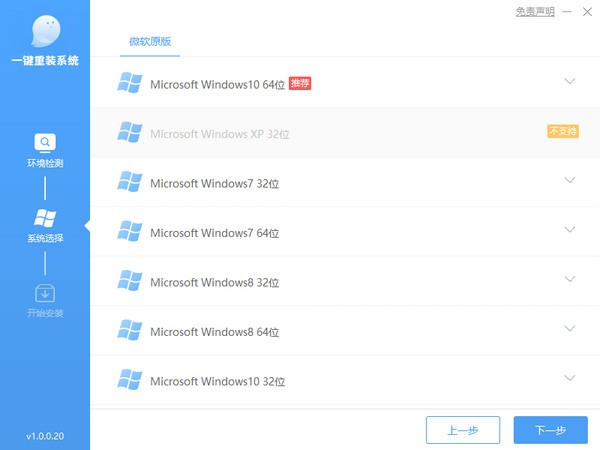
Task: Click the orange 不支持 badge
Action: (x=563, y=131)
